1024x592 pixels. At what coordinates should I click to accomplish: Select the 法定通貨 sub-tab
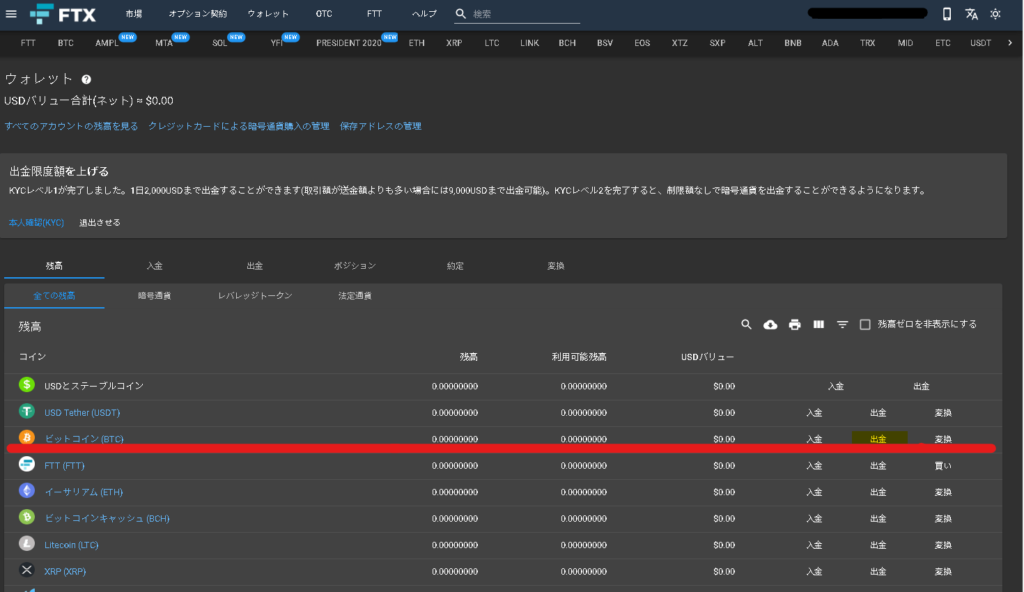click(355, 296)
